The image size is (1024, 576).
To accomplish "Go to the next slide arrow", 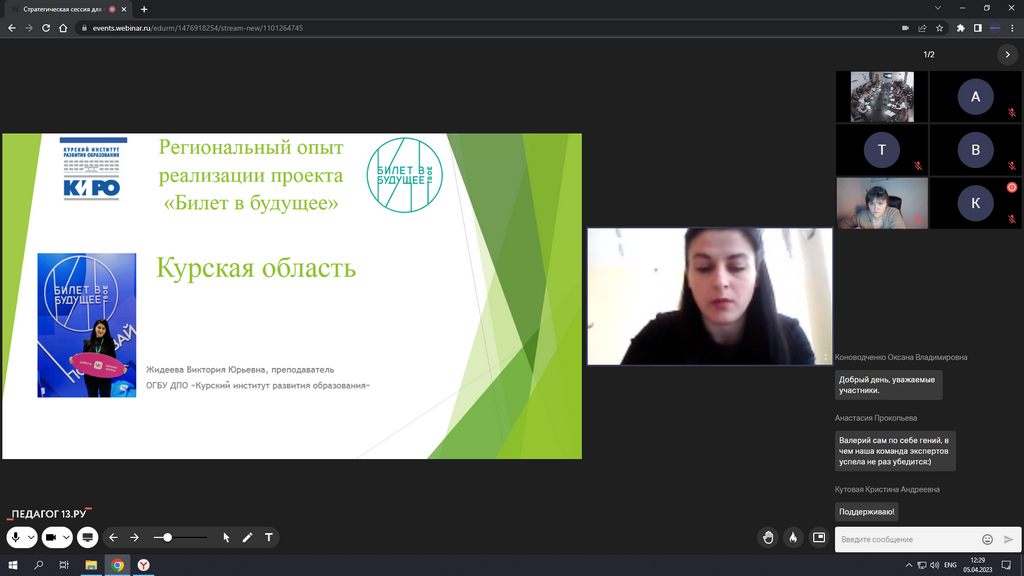I will 135,537.
